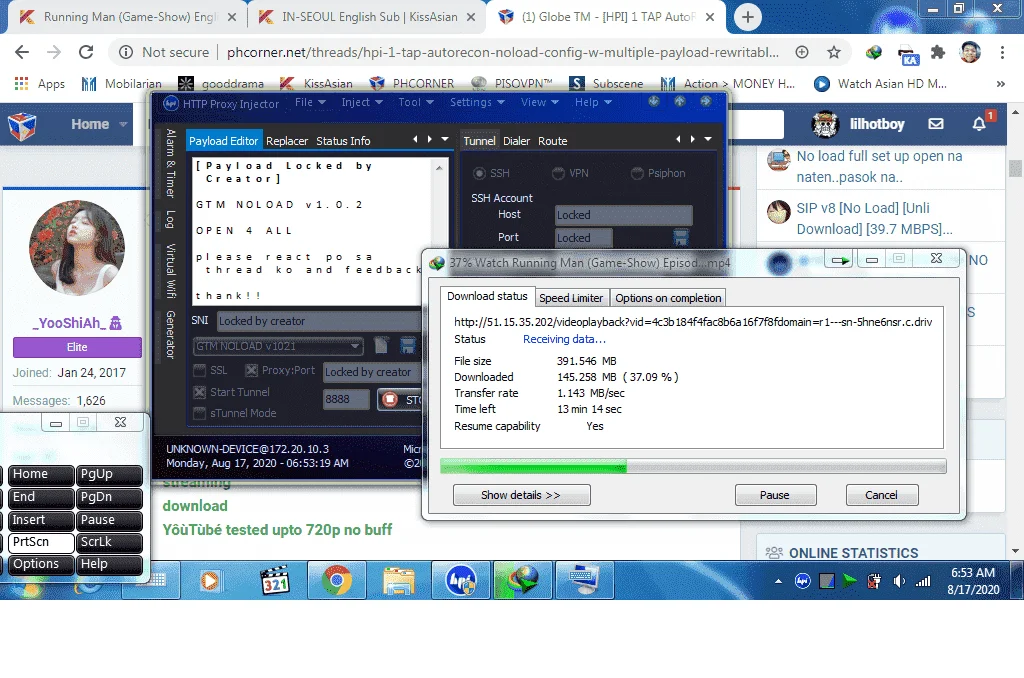The image size is (1024, 678).
Task: Click YooShiAh profile picture
Action: 76,249
